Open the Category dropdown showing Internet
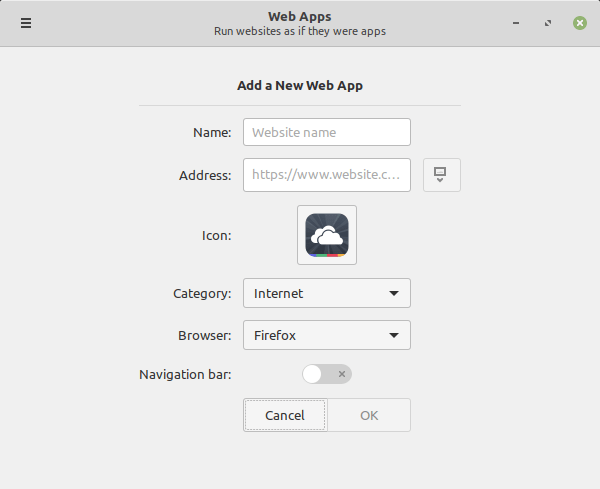The width and height of the screenshot is (600, 489). pos(327,293)
